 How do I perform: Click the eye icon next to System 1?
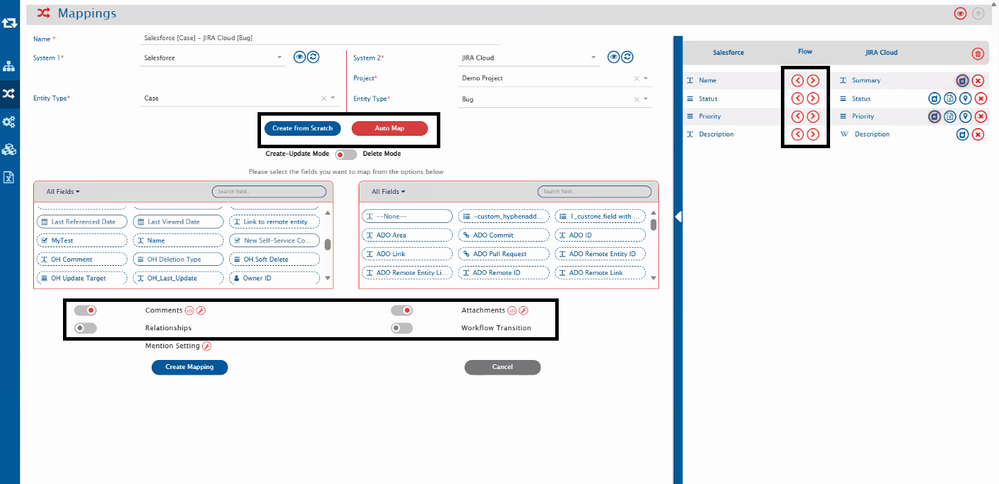(299, 57)
